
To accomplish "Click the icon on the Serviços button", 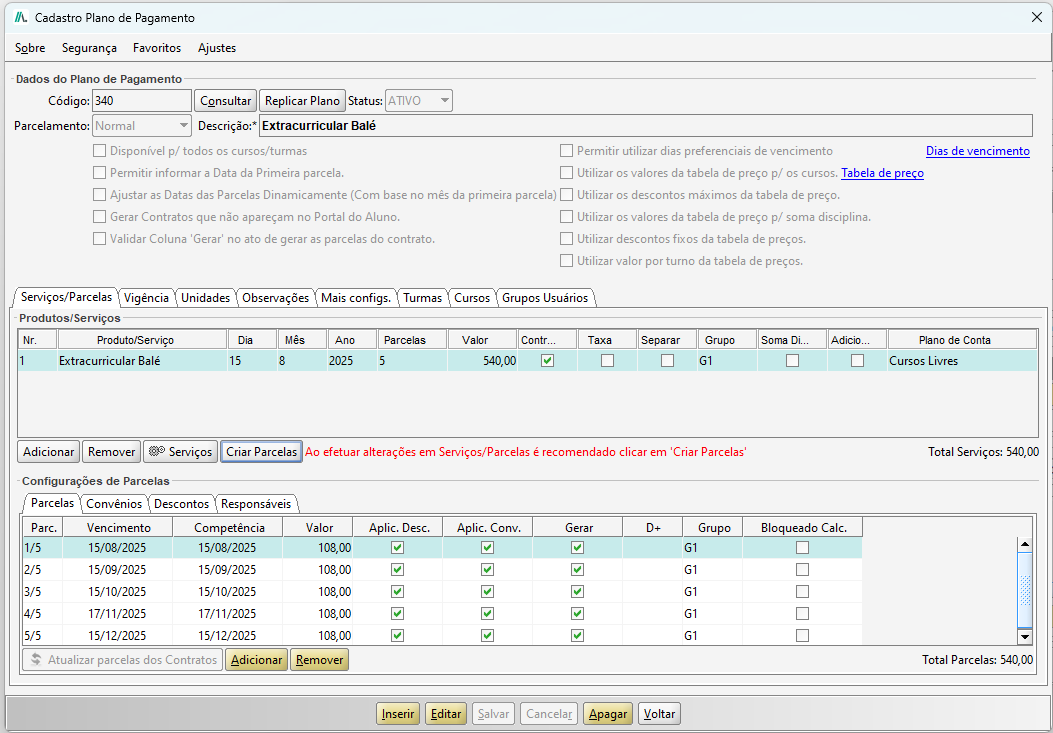I will pyautogui.click(x=156, y=451).
